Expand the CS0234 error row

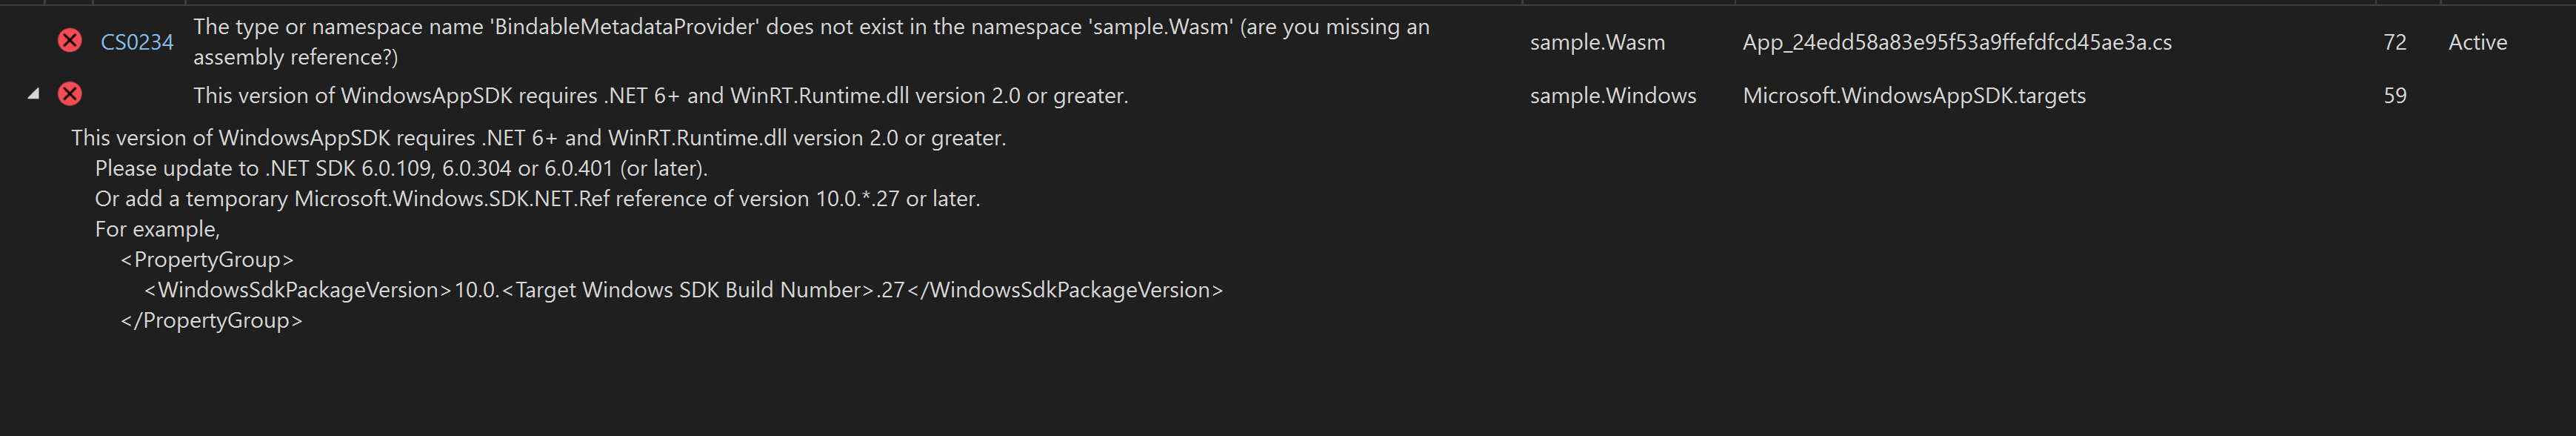(x=33, y=41)
